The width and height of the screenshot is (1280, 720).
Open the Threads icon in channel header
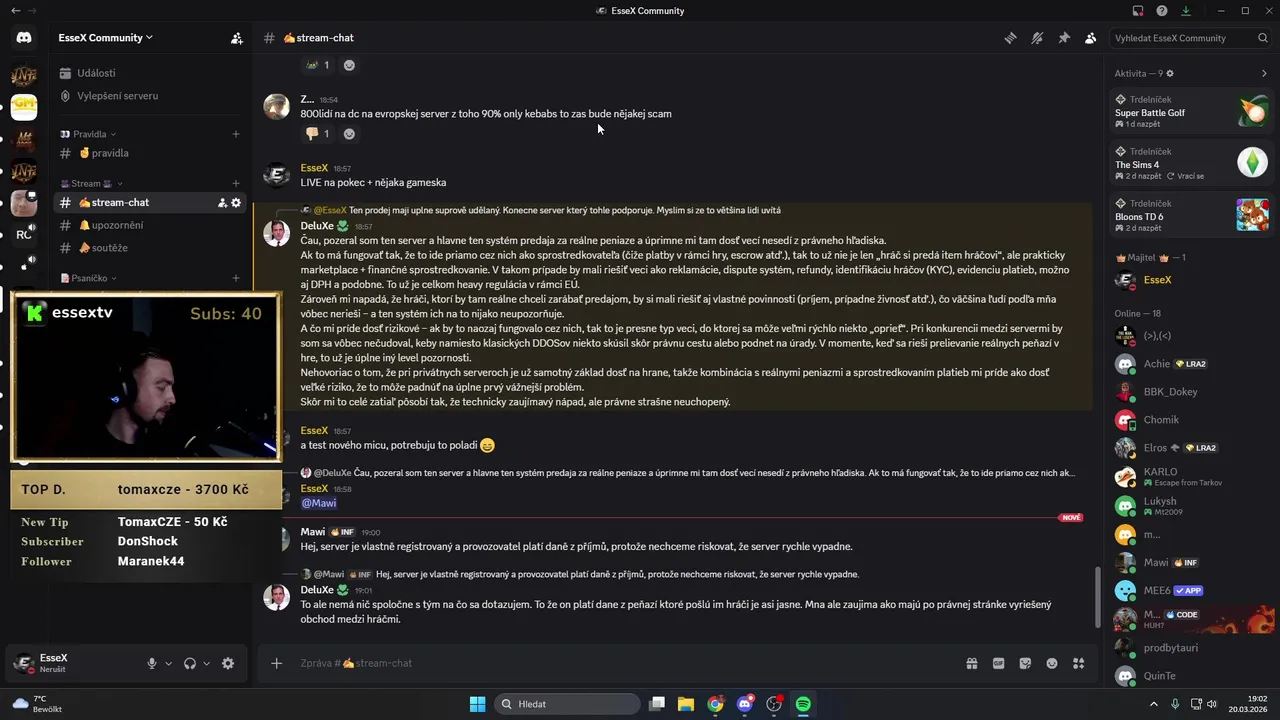tap(1011, 38)
